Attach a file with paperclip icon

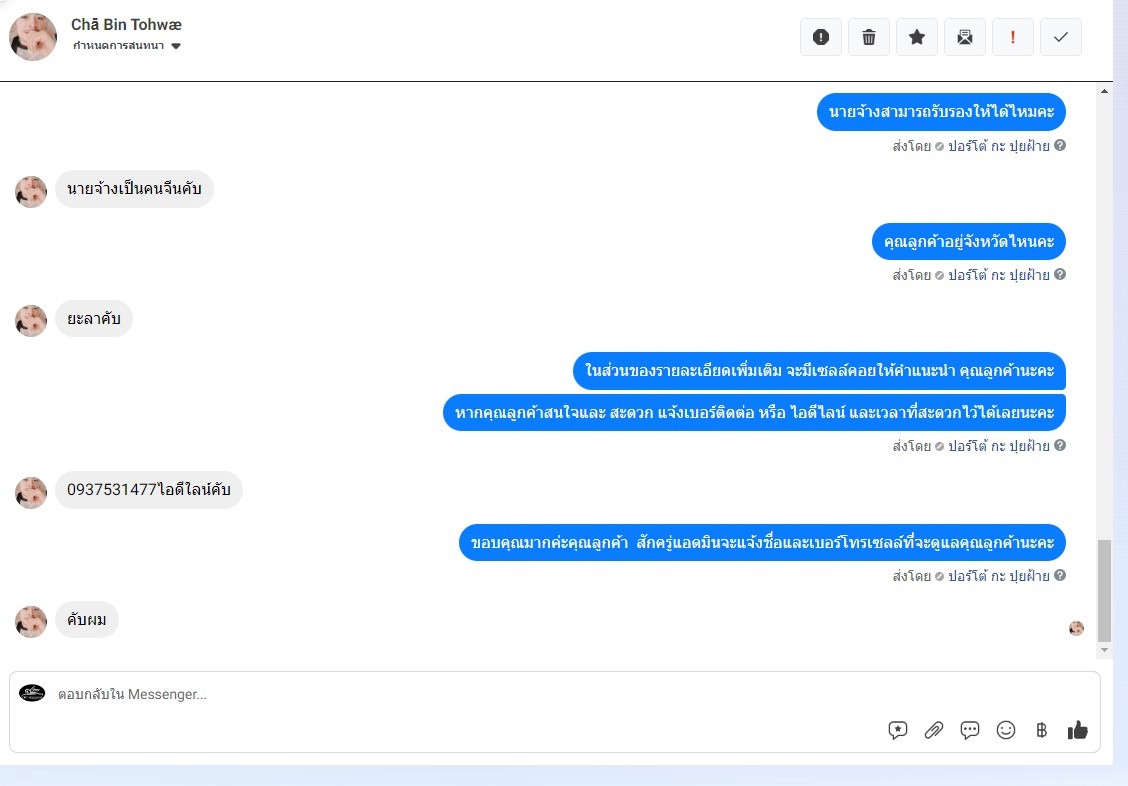point(934,731)
